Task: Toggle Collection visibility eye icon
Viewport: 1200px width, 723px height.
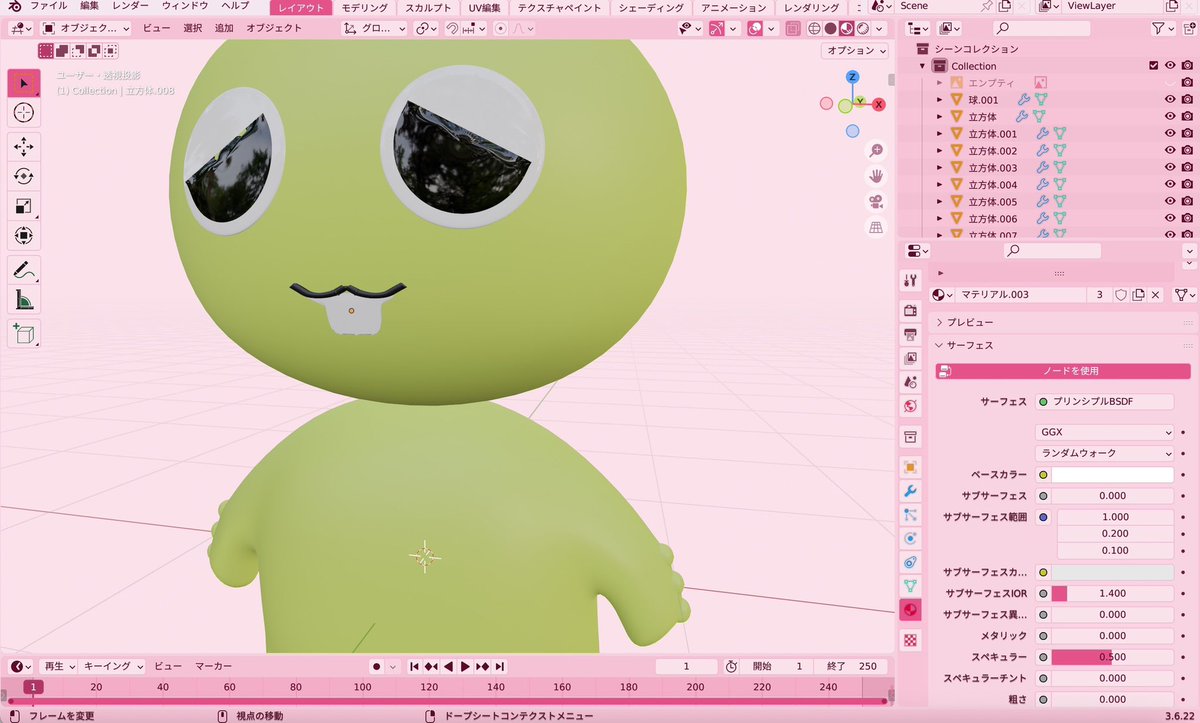Action: 1170,66
